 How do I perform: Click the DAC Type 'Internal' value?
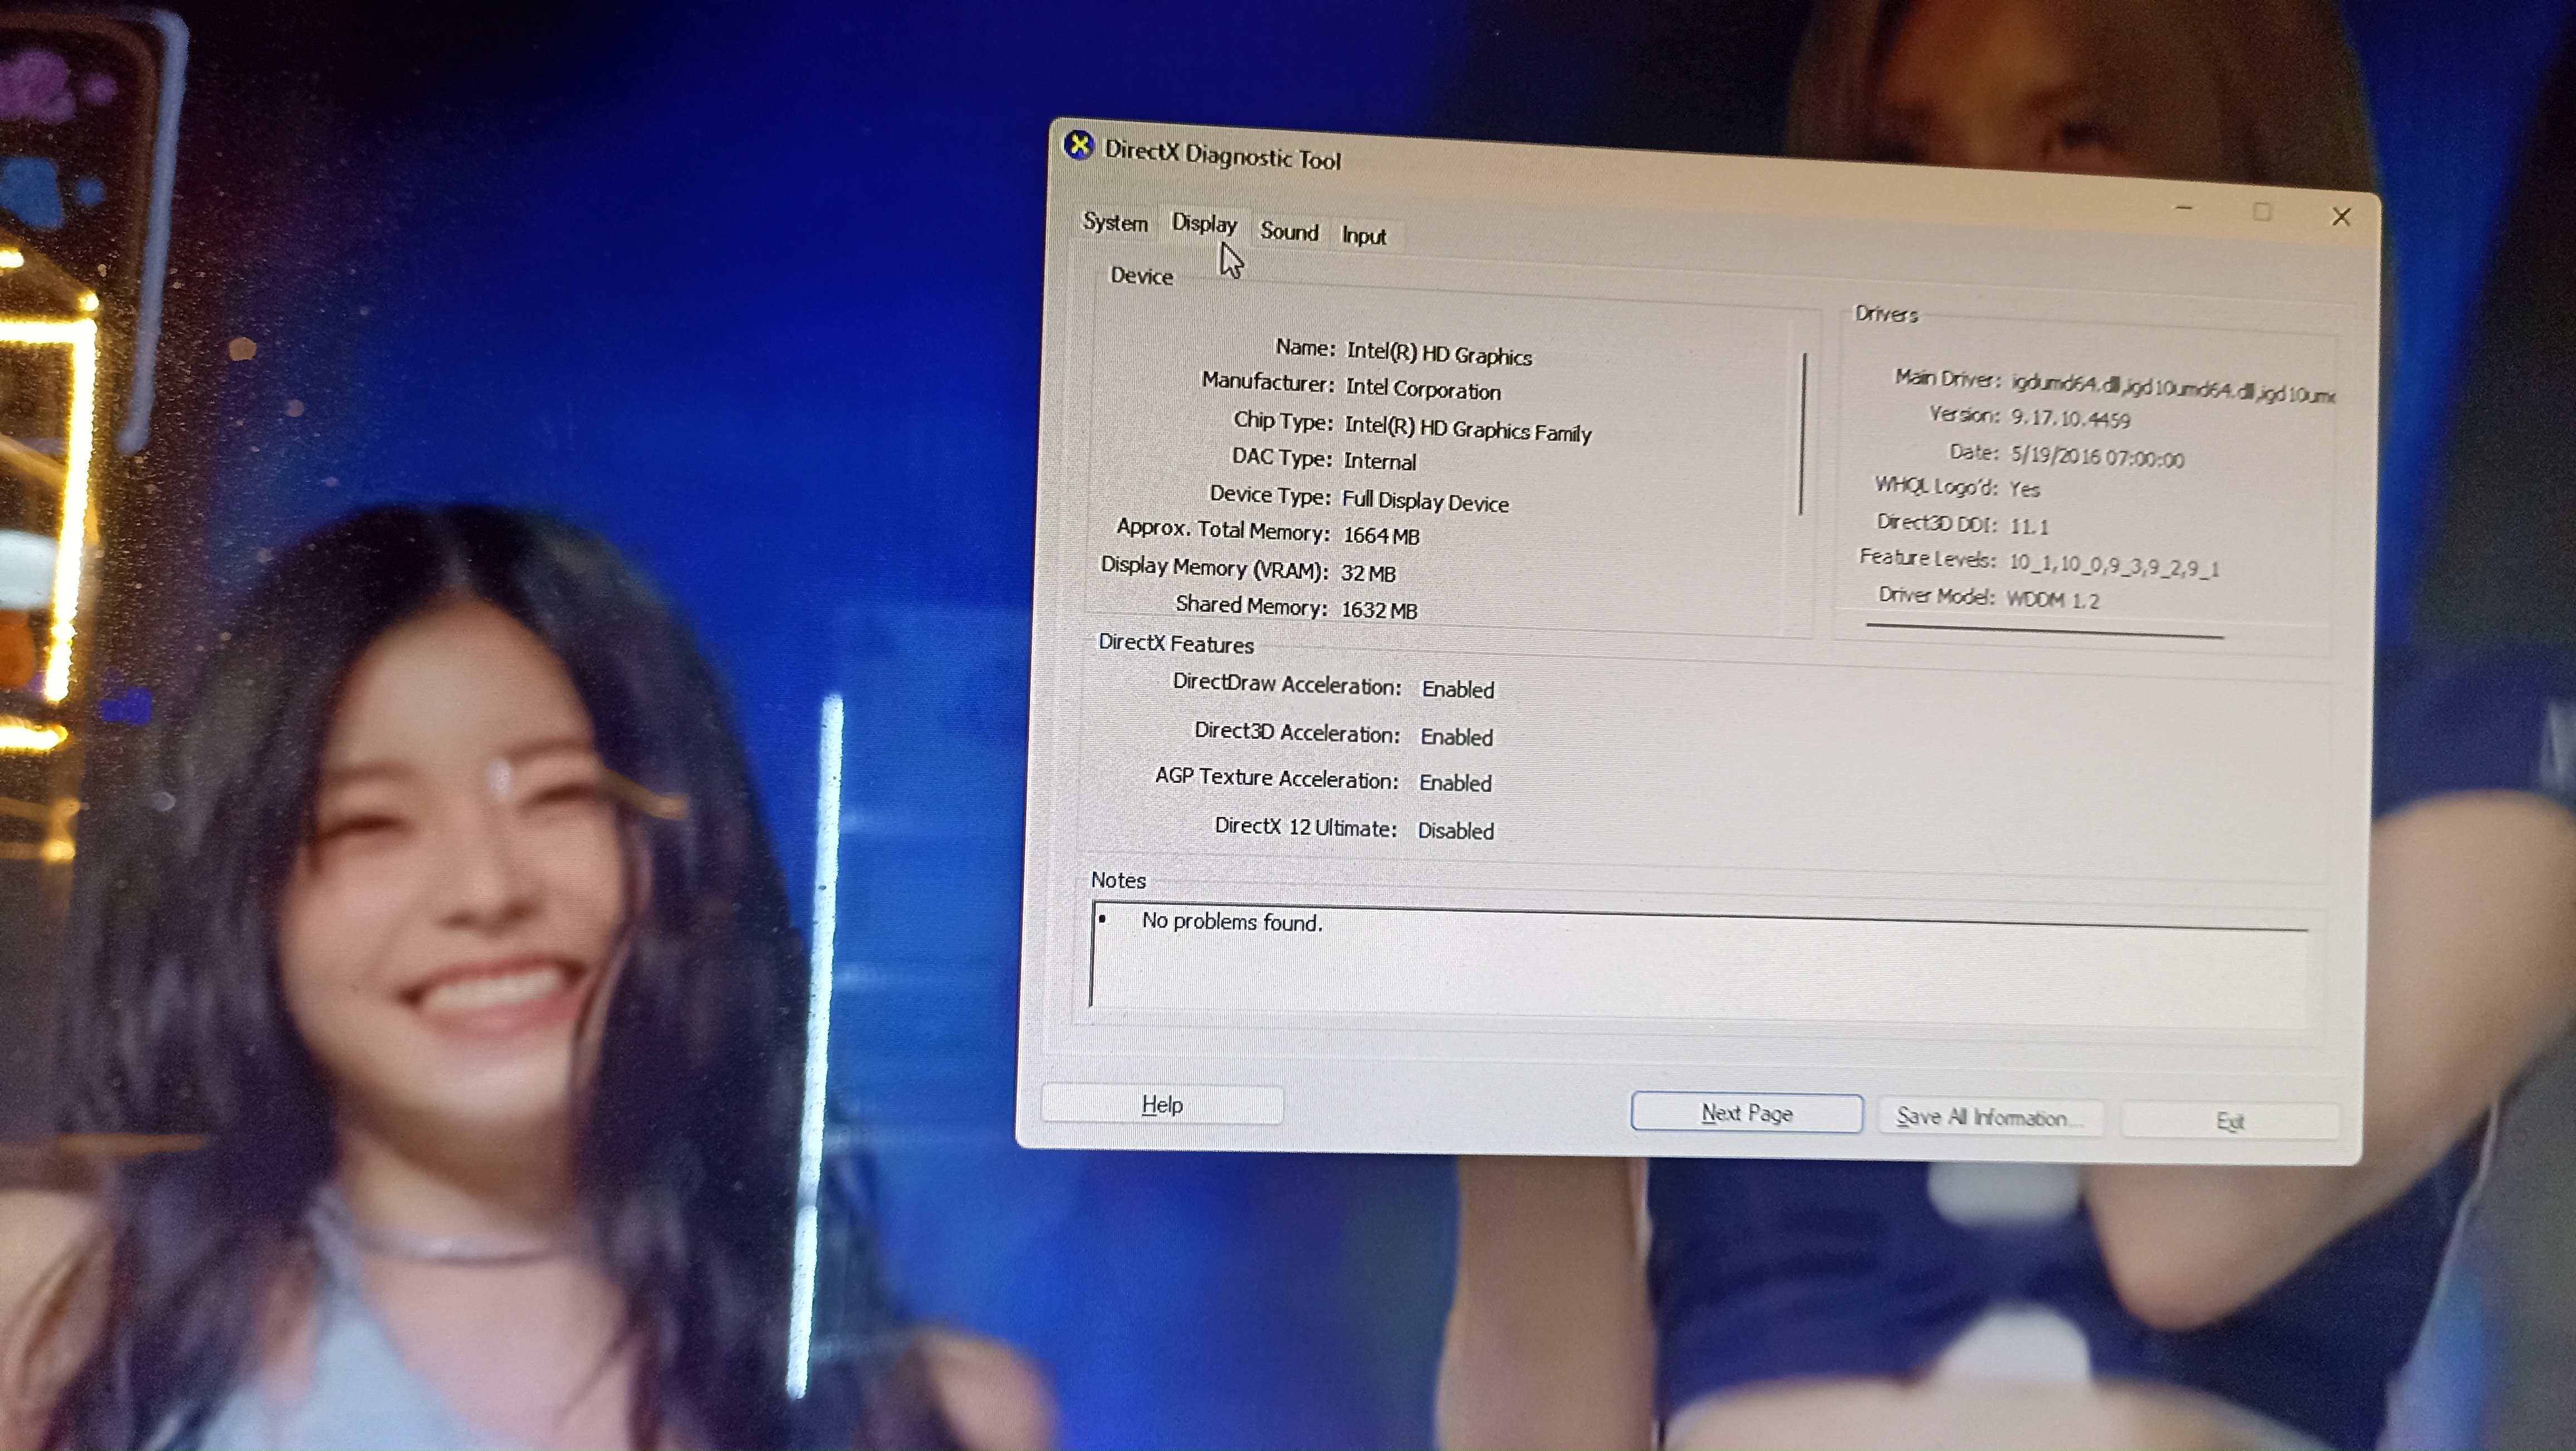tap(1380, 461)
